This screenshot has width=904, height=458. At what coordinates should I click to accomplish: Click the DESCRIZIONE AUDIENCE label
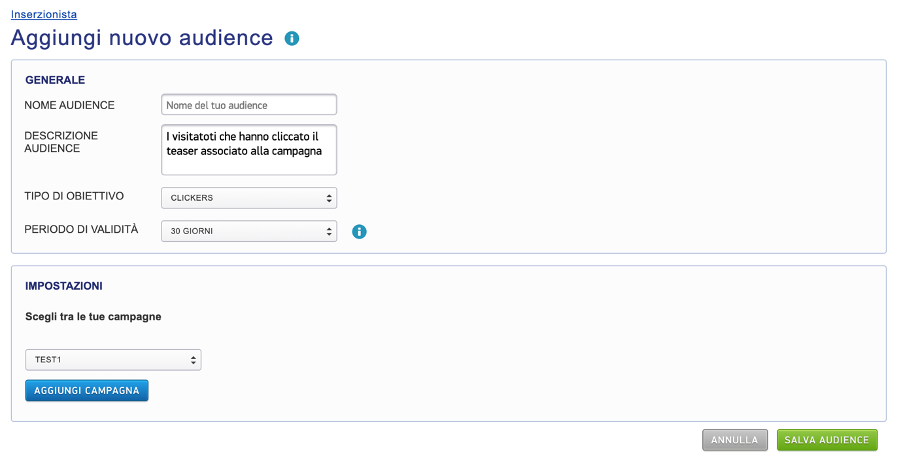61,141
